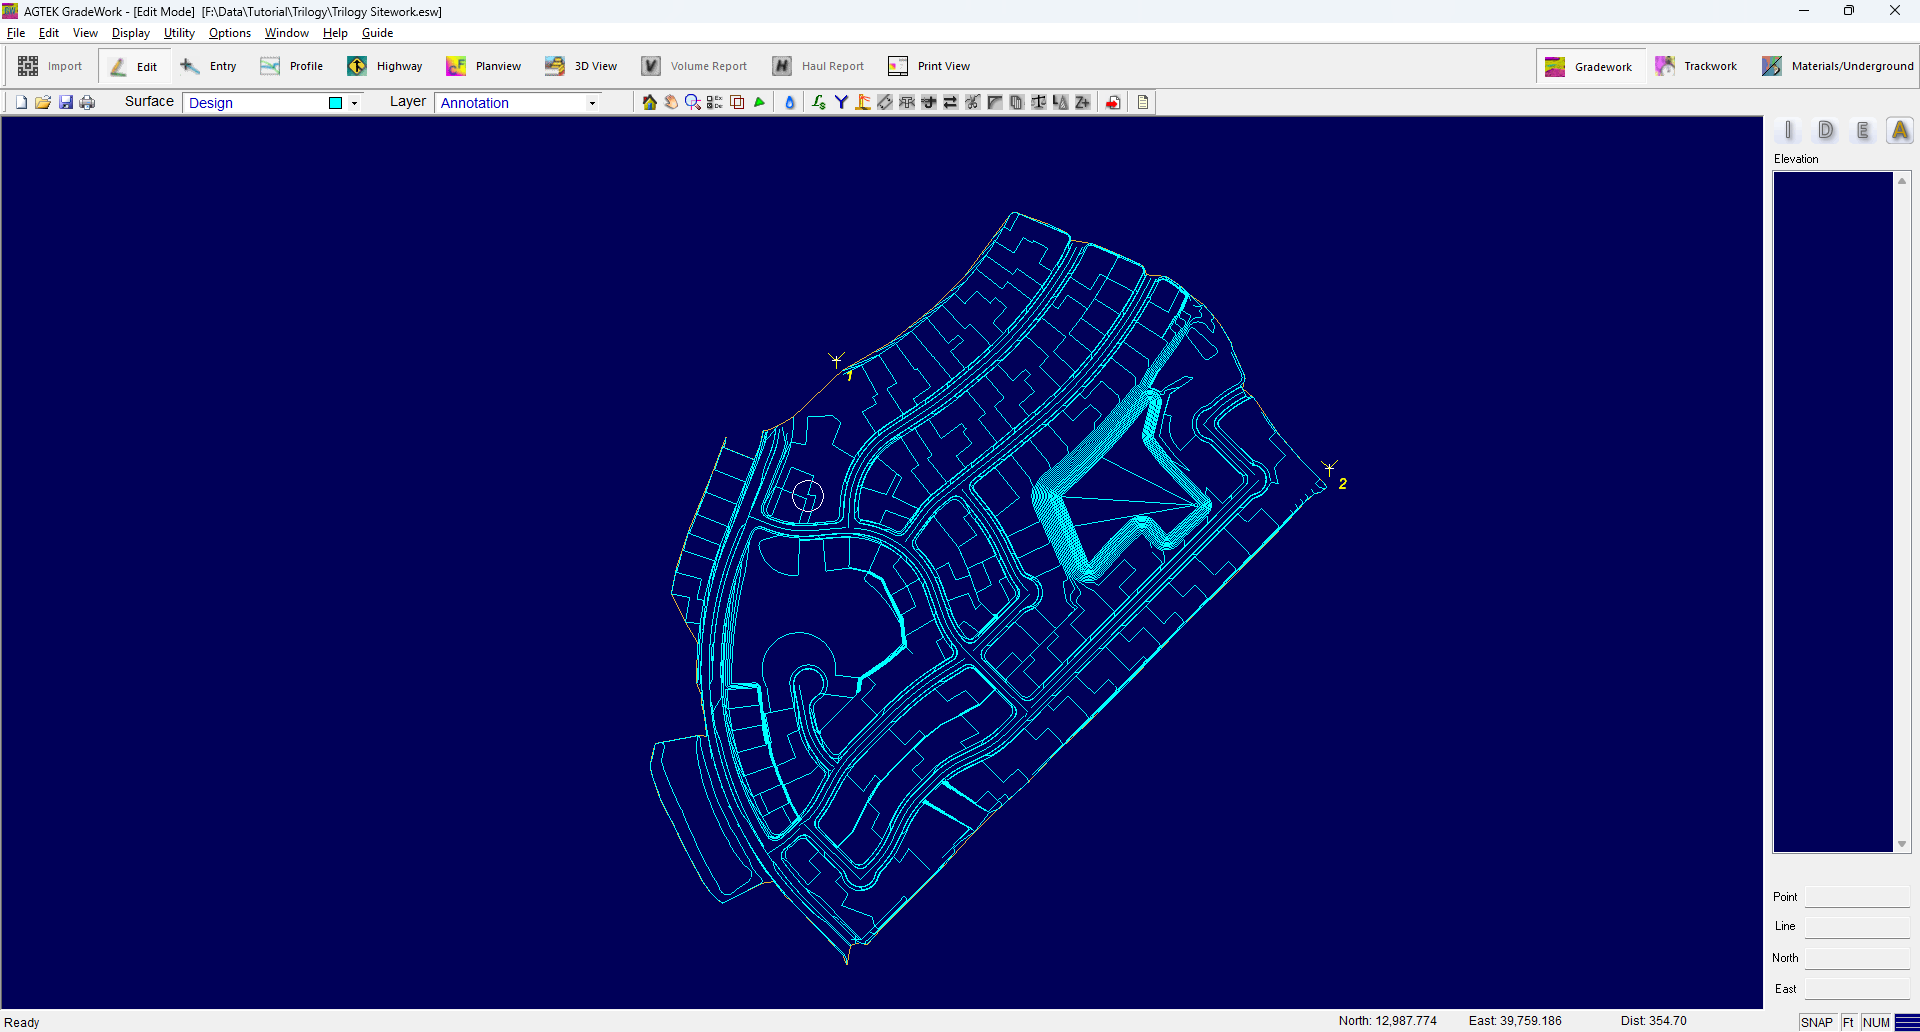
Task: Click the red export arrow icon
Action: pos(1113,102)
